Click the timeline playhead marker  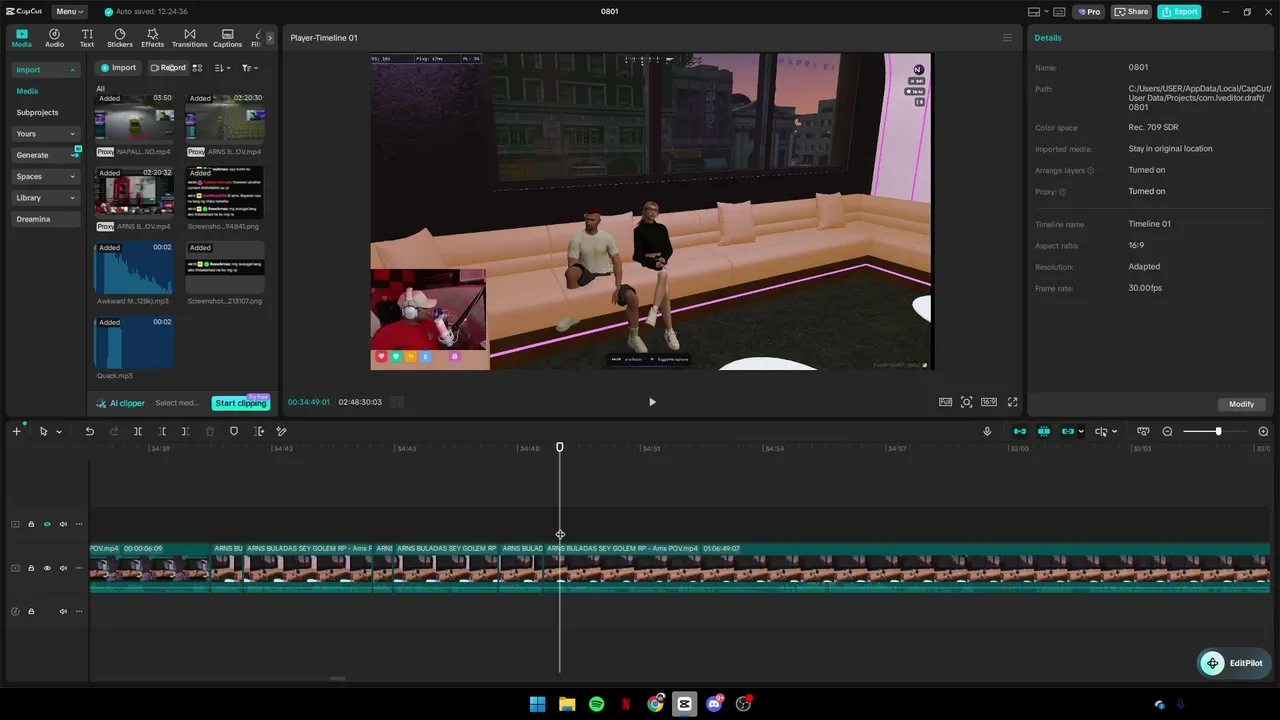[x=560, y=447]
